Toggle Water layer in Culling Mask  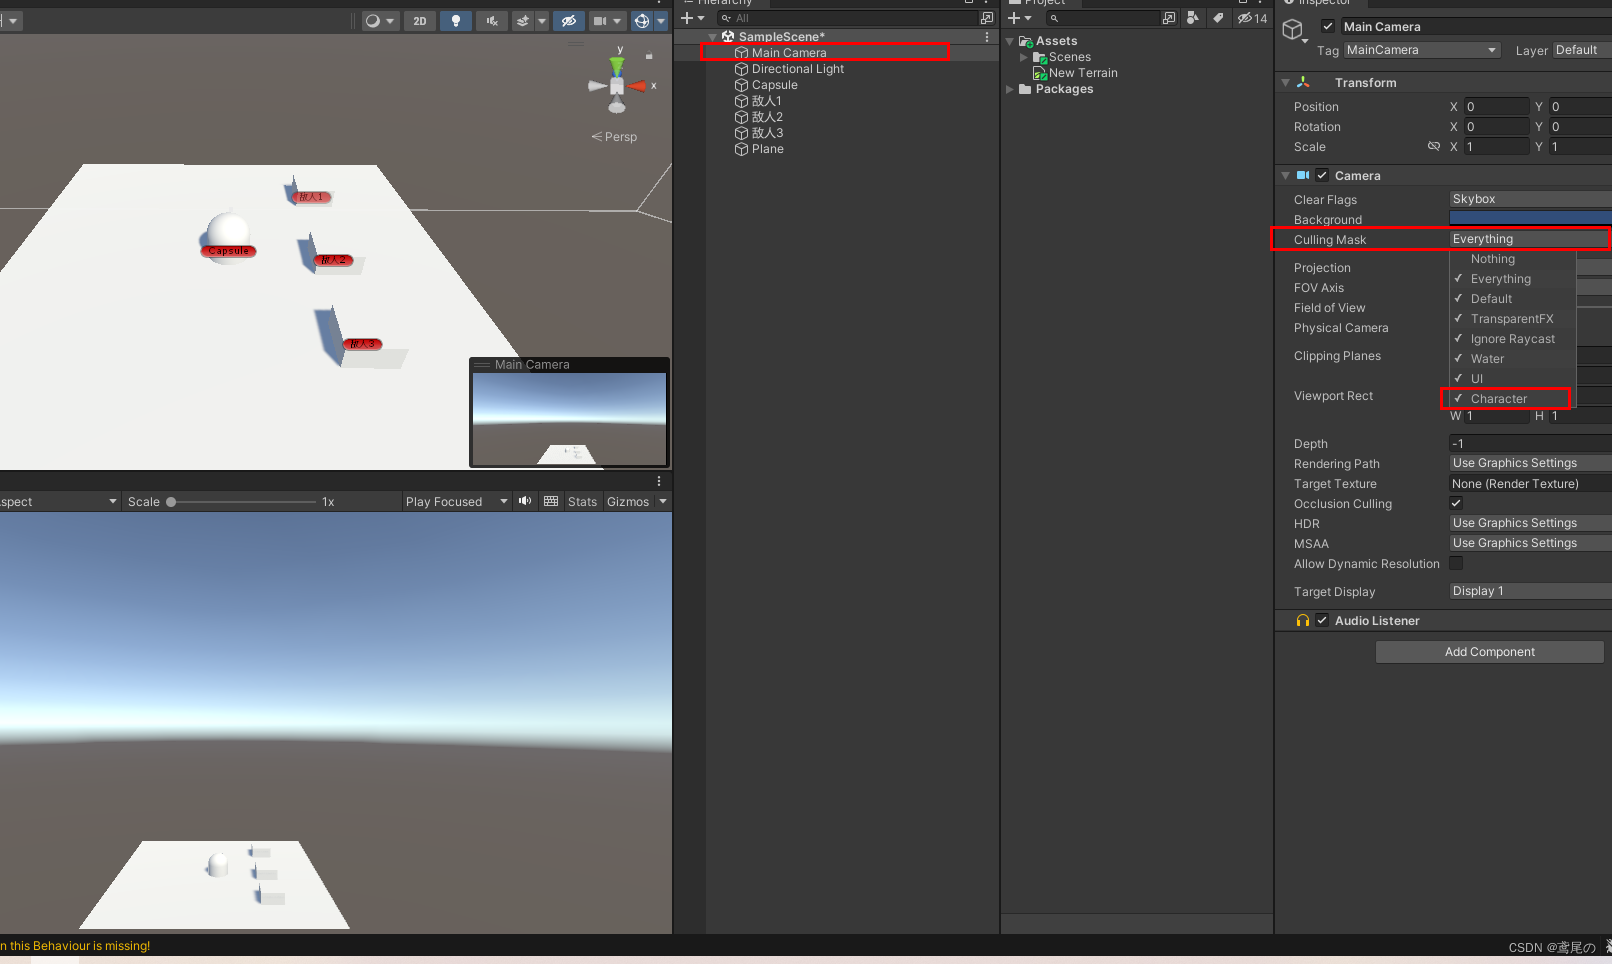point(1512,359)
